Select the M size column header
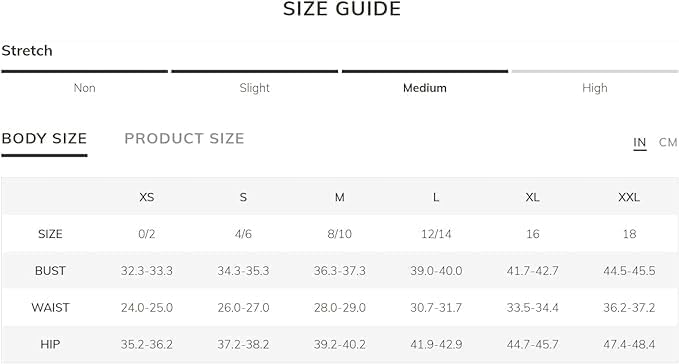Screen dimensions: 679x364 point(340,197)
